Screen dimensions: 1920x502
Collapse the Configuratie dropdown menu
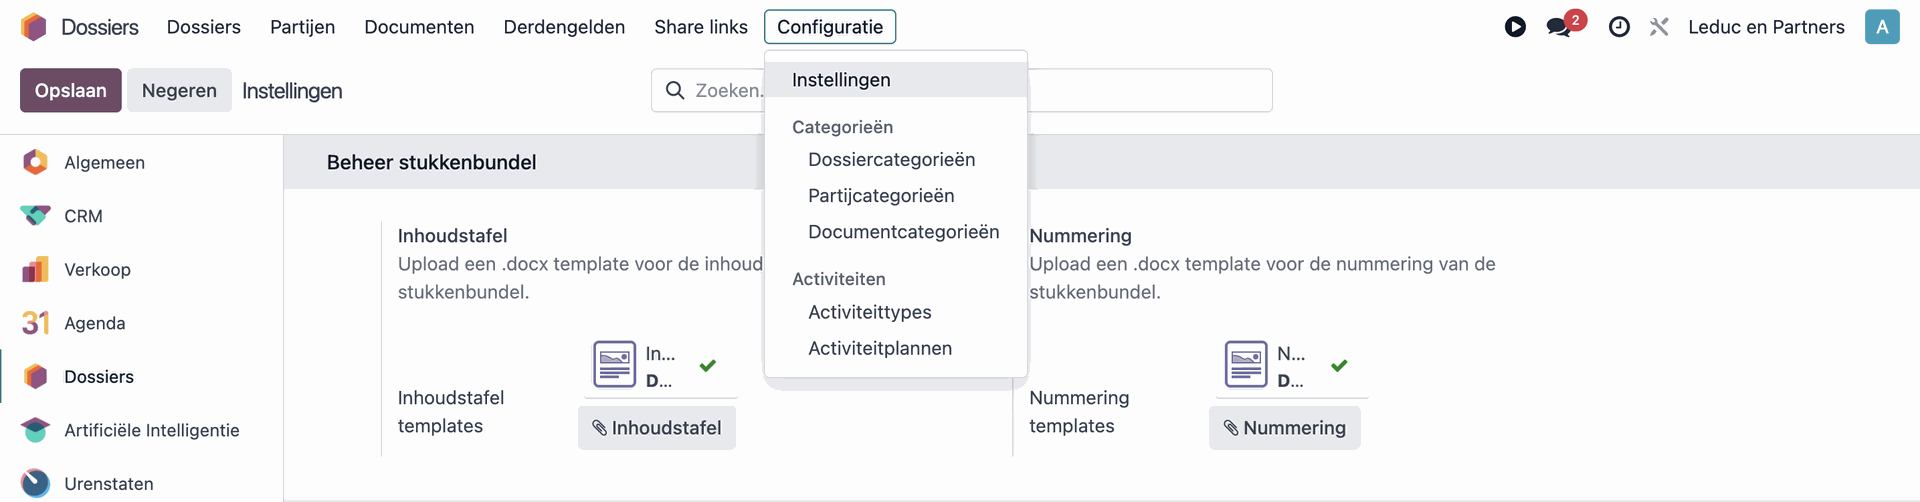pyautogui.click(x=829, y=27)
